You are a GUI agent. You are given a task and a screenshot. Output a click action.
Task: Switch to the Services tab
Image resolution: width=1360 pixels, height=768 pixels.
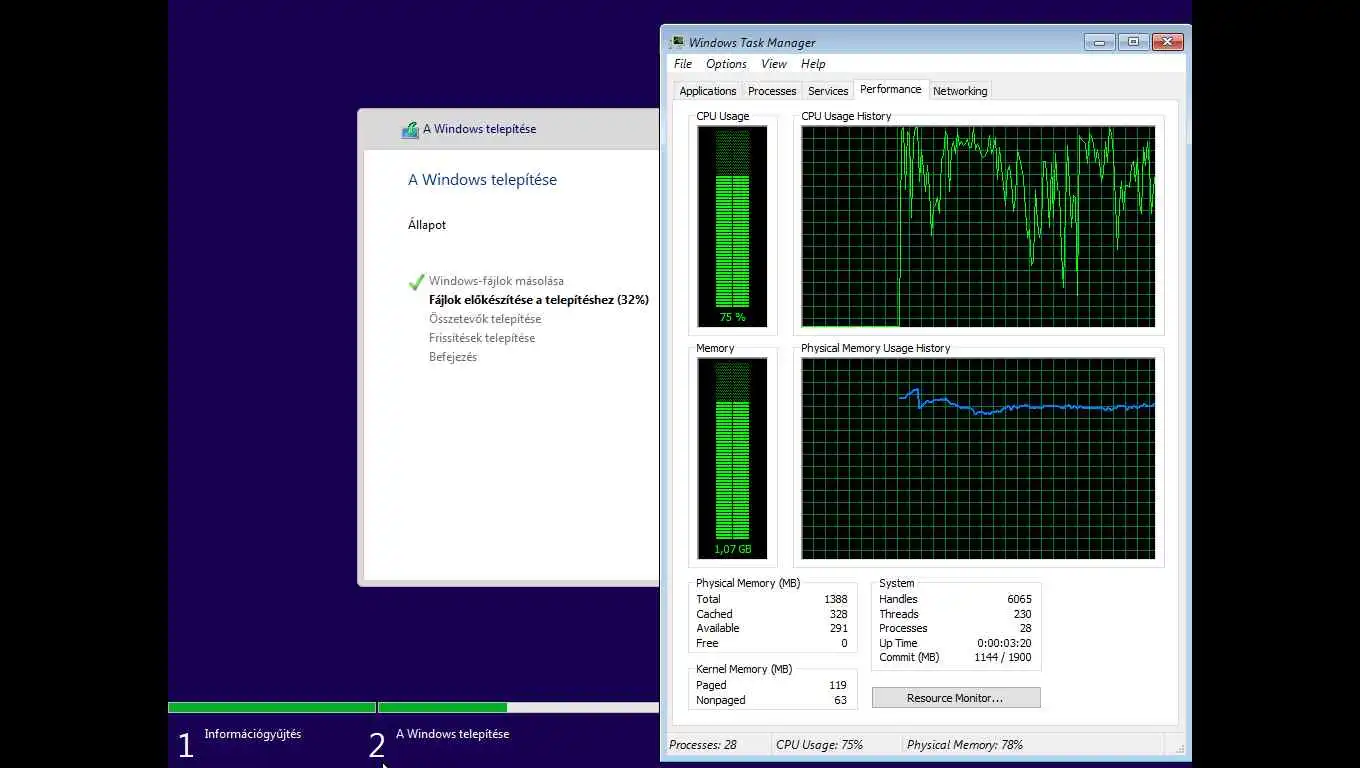pos(828,91)
